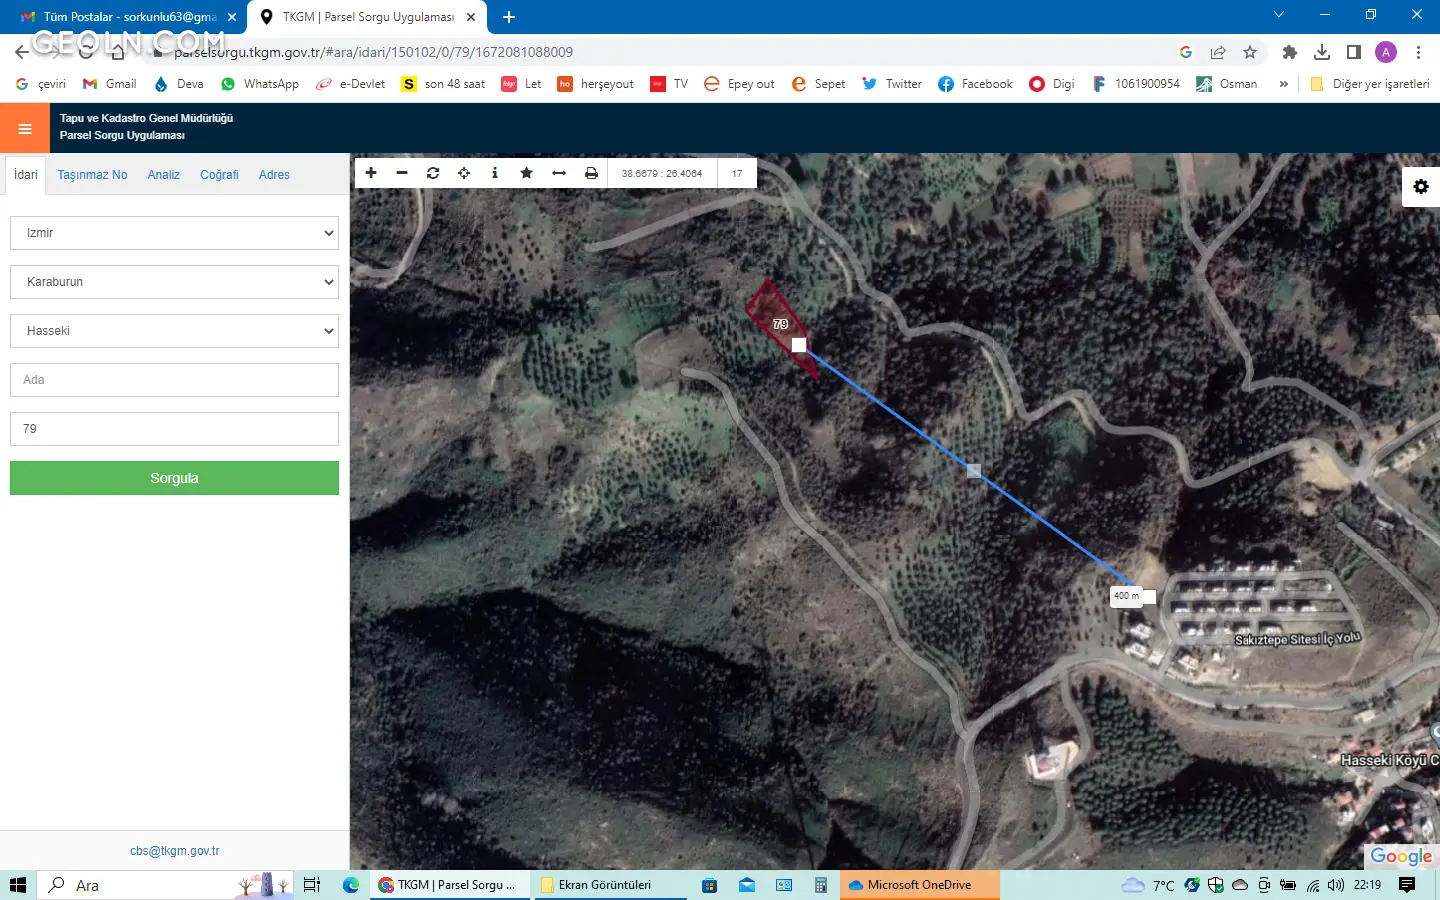The image size is (1440, 900).
Task: Open the Coğrafi tab
Action: coord(219,175)
